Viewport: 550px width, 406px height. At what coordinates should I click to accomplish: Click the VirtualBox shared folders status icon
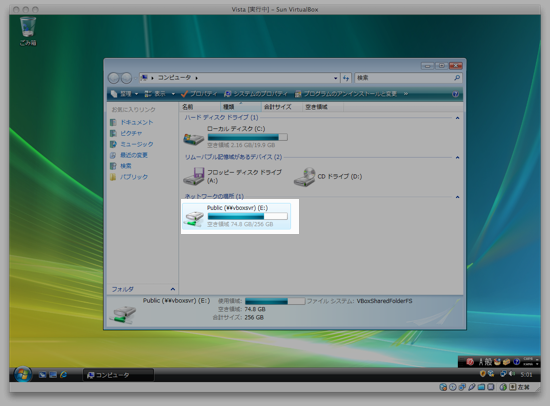click(481, 387)
